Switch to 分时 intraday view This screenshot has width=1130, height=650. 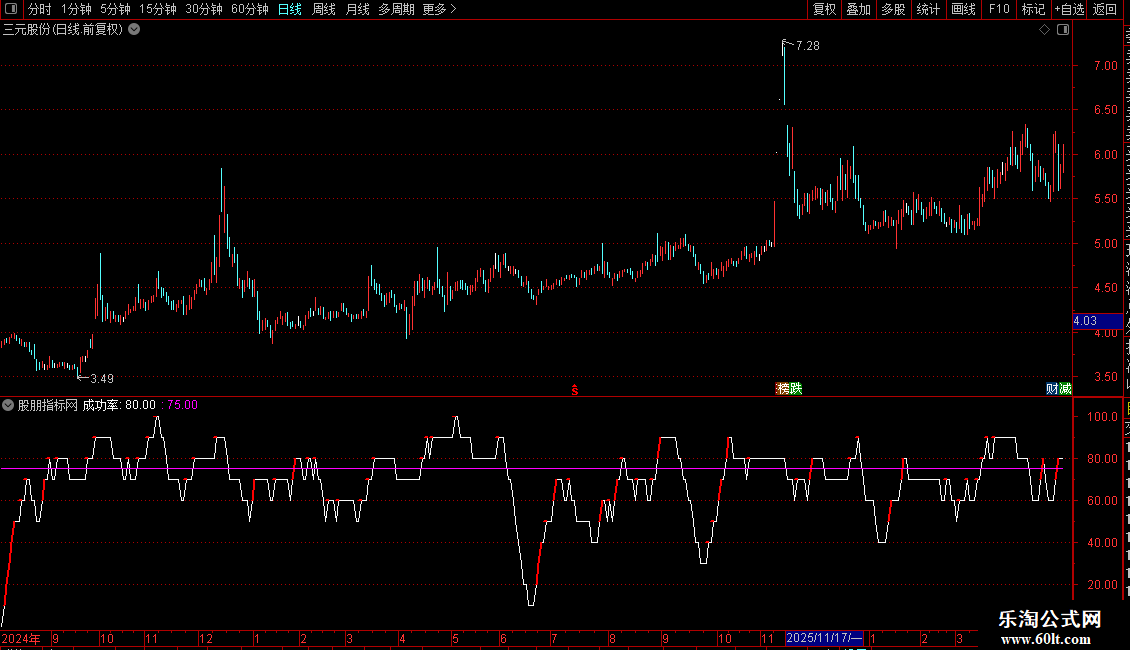pyautogui.click(x=40, y=9)
